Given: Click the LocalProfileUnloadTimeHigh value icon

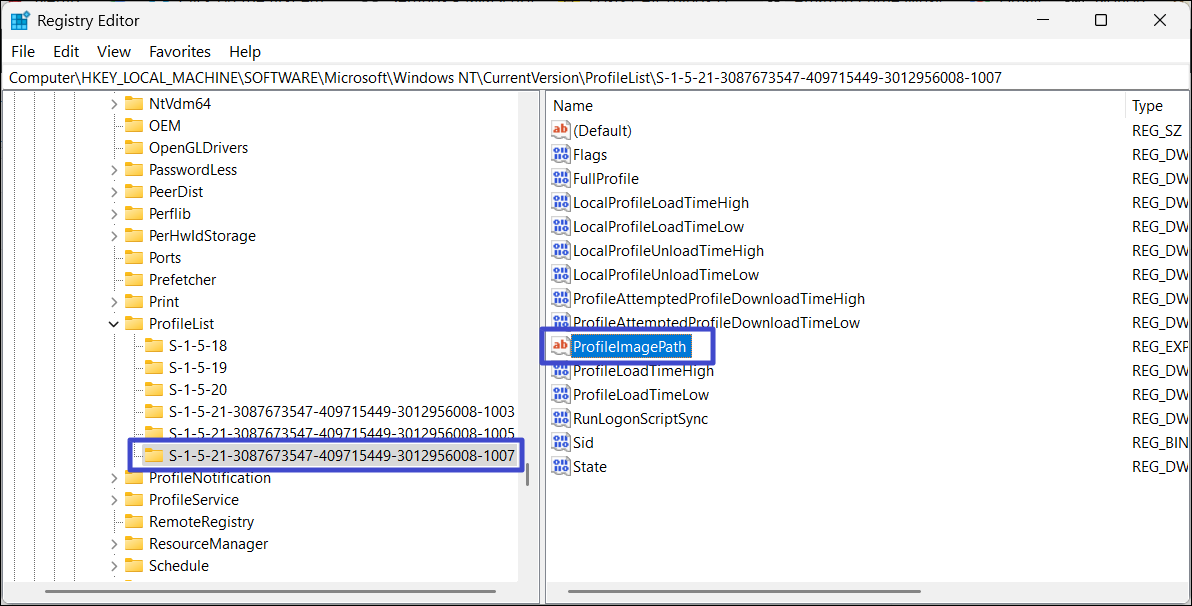Looking at the screenshot, I should pyautogui.click(x=561, y=250).
